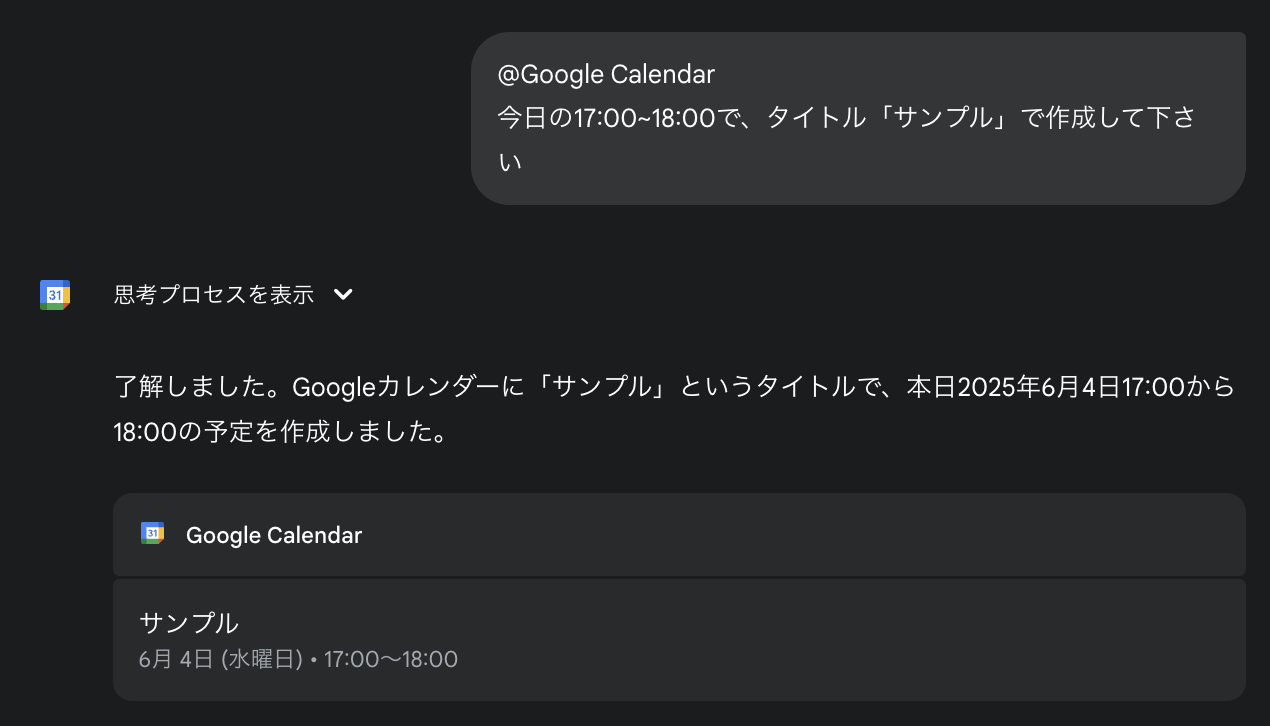Click the @Google Calendar mention in user message
The height and width of the screenshot is (726, 1270).
[x=606, y=74]
